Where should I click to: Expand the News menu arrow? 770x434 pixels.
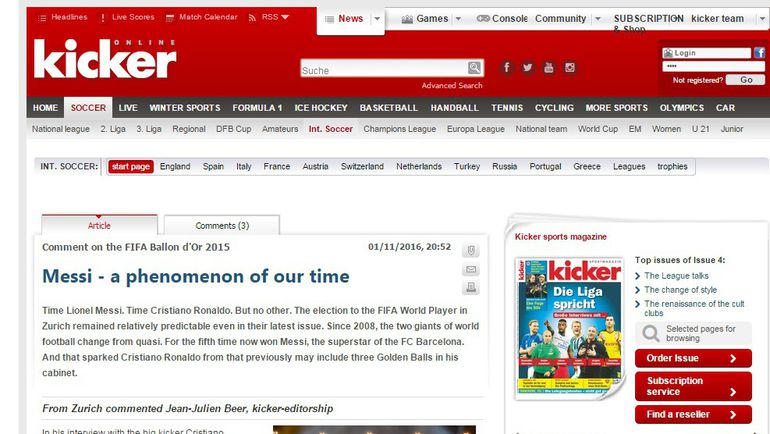pyautogui.click(x=377, y=19)
